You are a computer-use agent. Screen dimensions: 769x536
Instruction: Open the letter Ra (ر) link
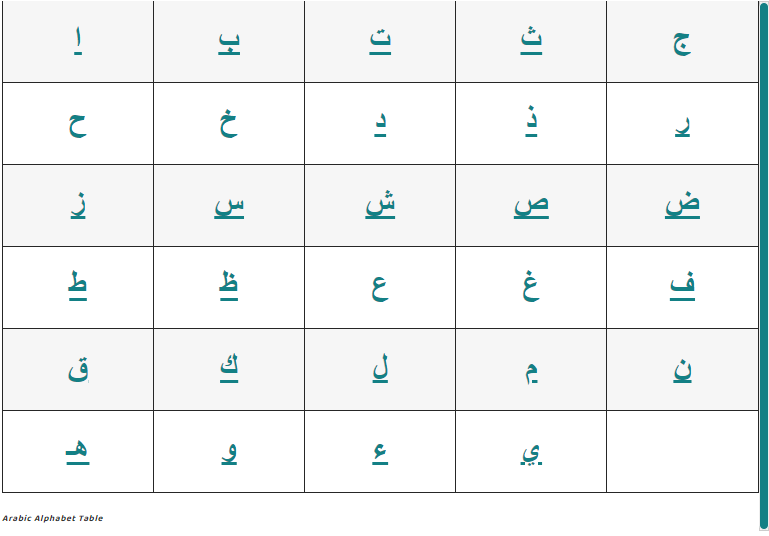tap(682, 125)
